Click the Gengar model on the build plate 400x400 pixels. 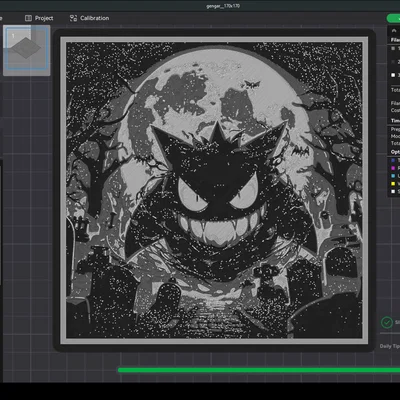214,191
